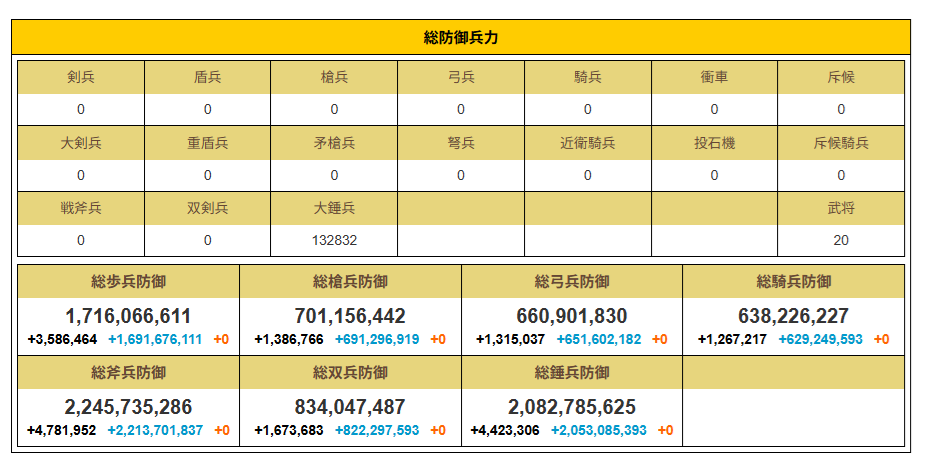Click the 大剣兵 header cell
This screenshot has width=925, height=464.
81,143
